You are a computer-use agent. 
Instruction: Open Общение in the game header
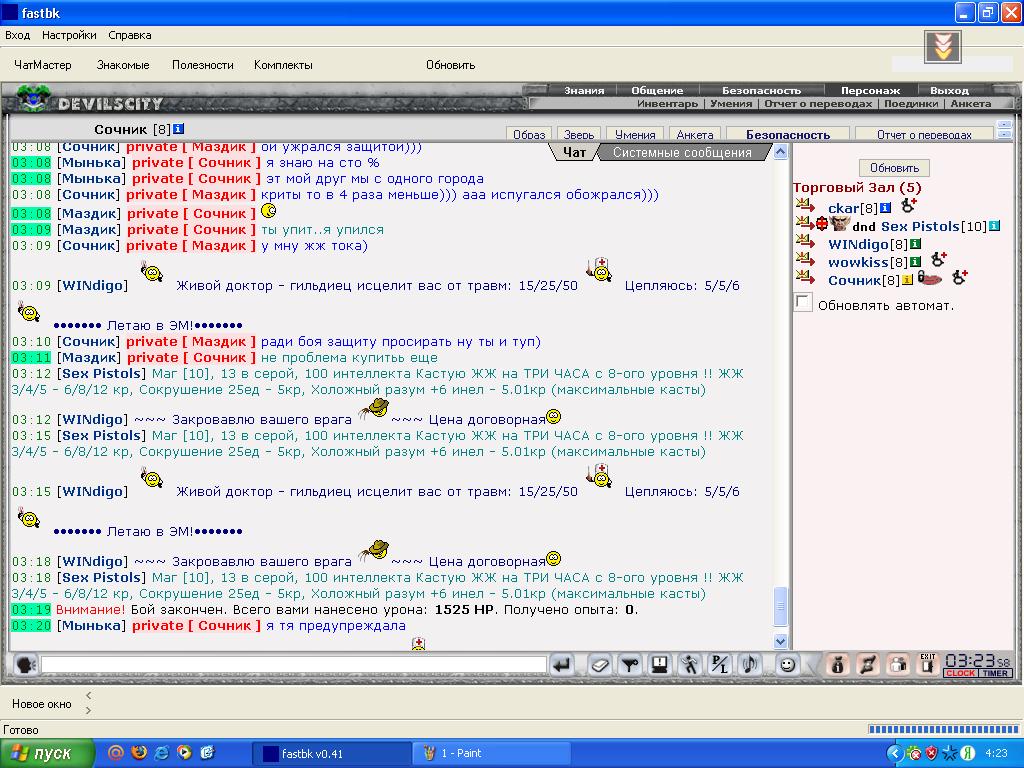pos(657,90)
